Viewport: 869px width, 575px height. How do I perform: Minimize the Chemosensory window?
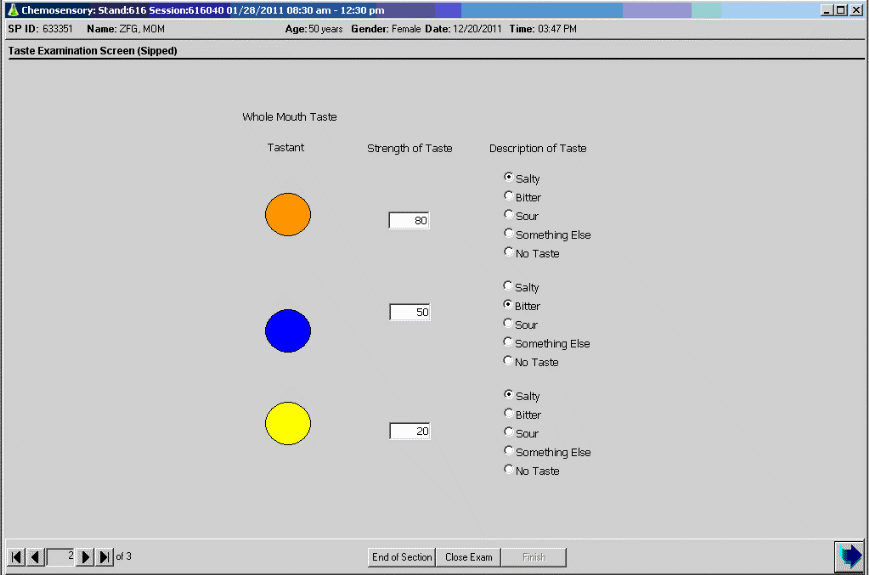coord(827,10)
